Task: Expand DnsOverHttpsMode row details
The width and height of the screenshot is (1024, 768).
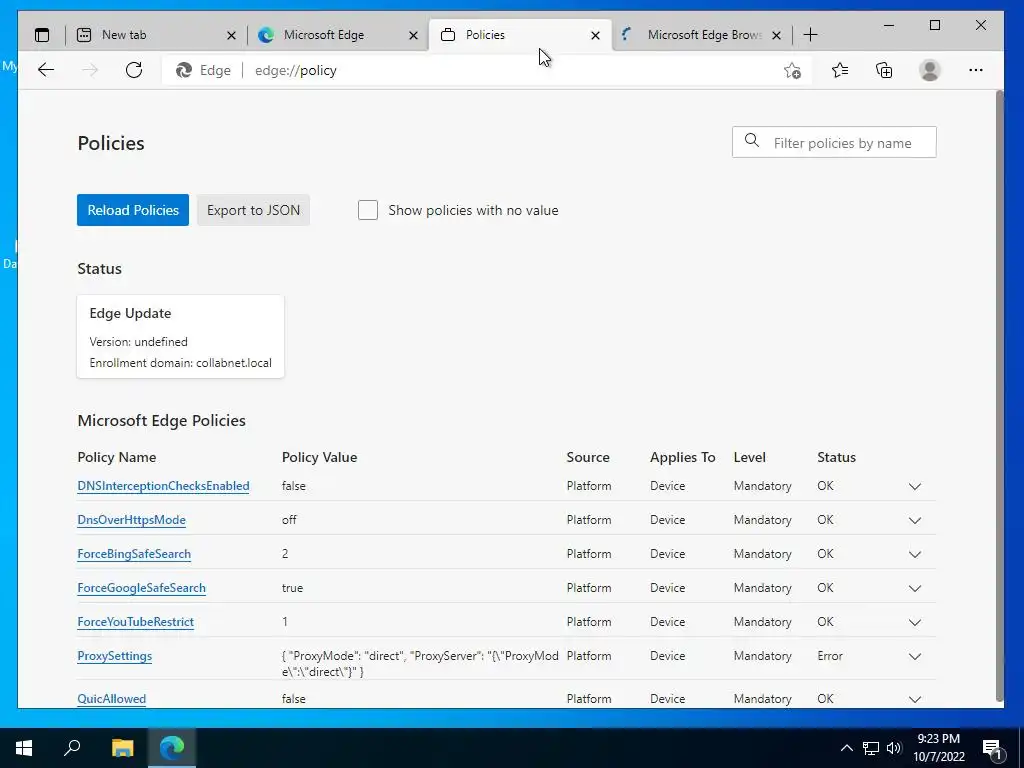Action: pos(915,520)
